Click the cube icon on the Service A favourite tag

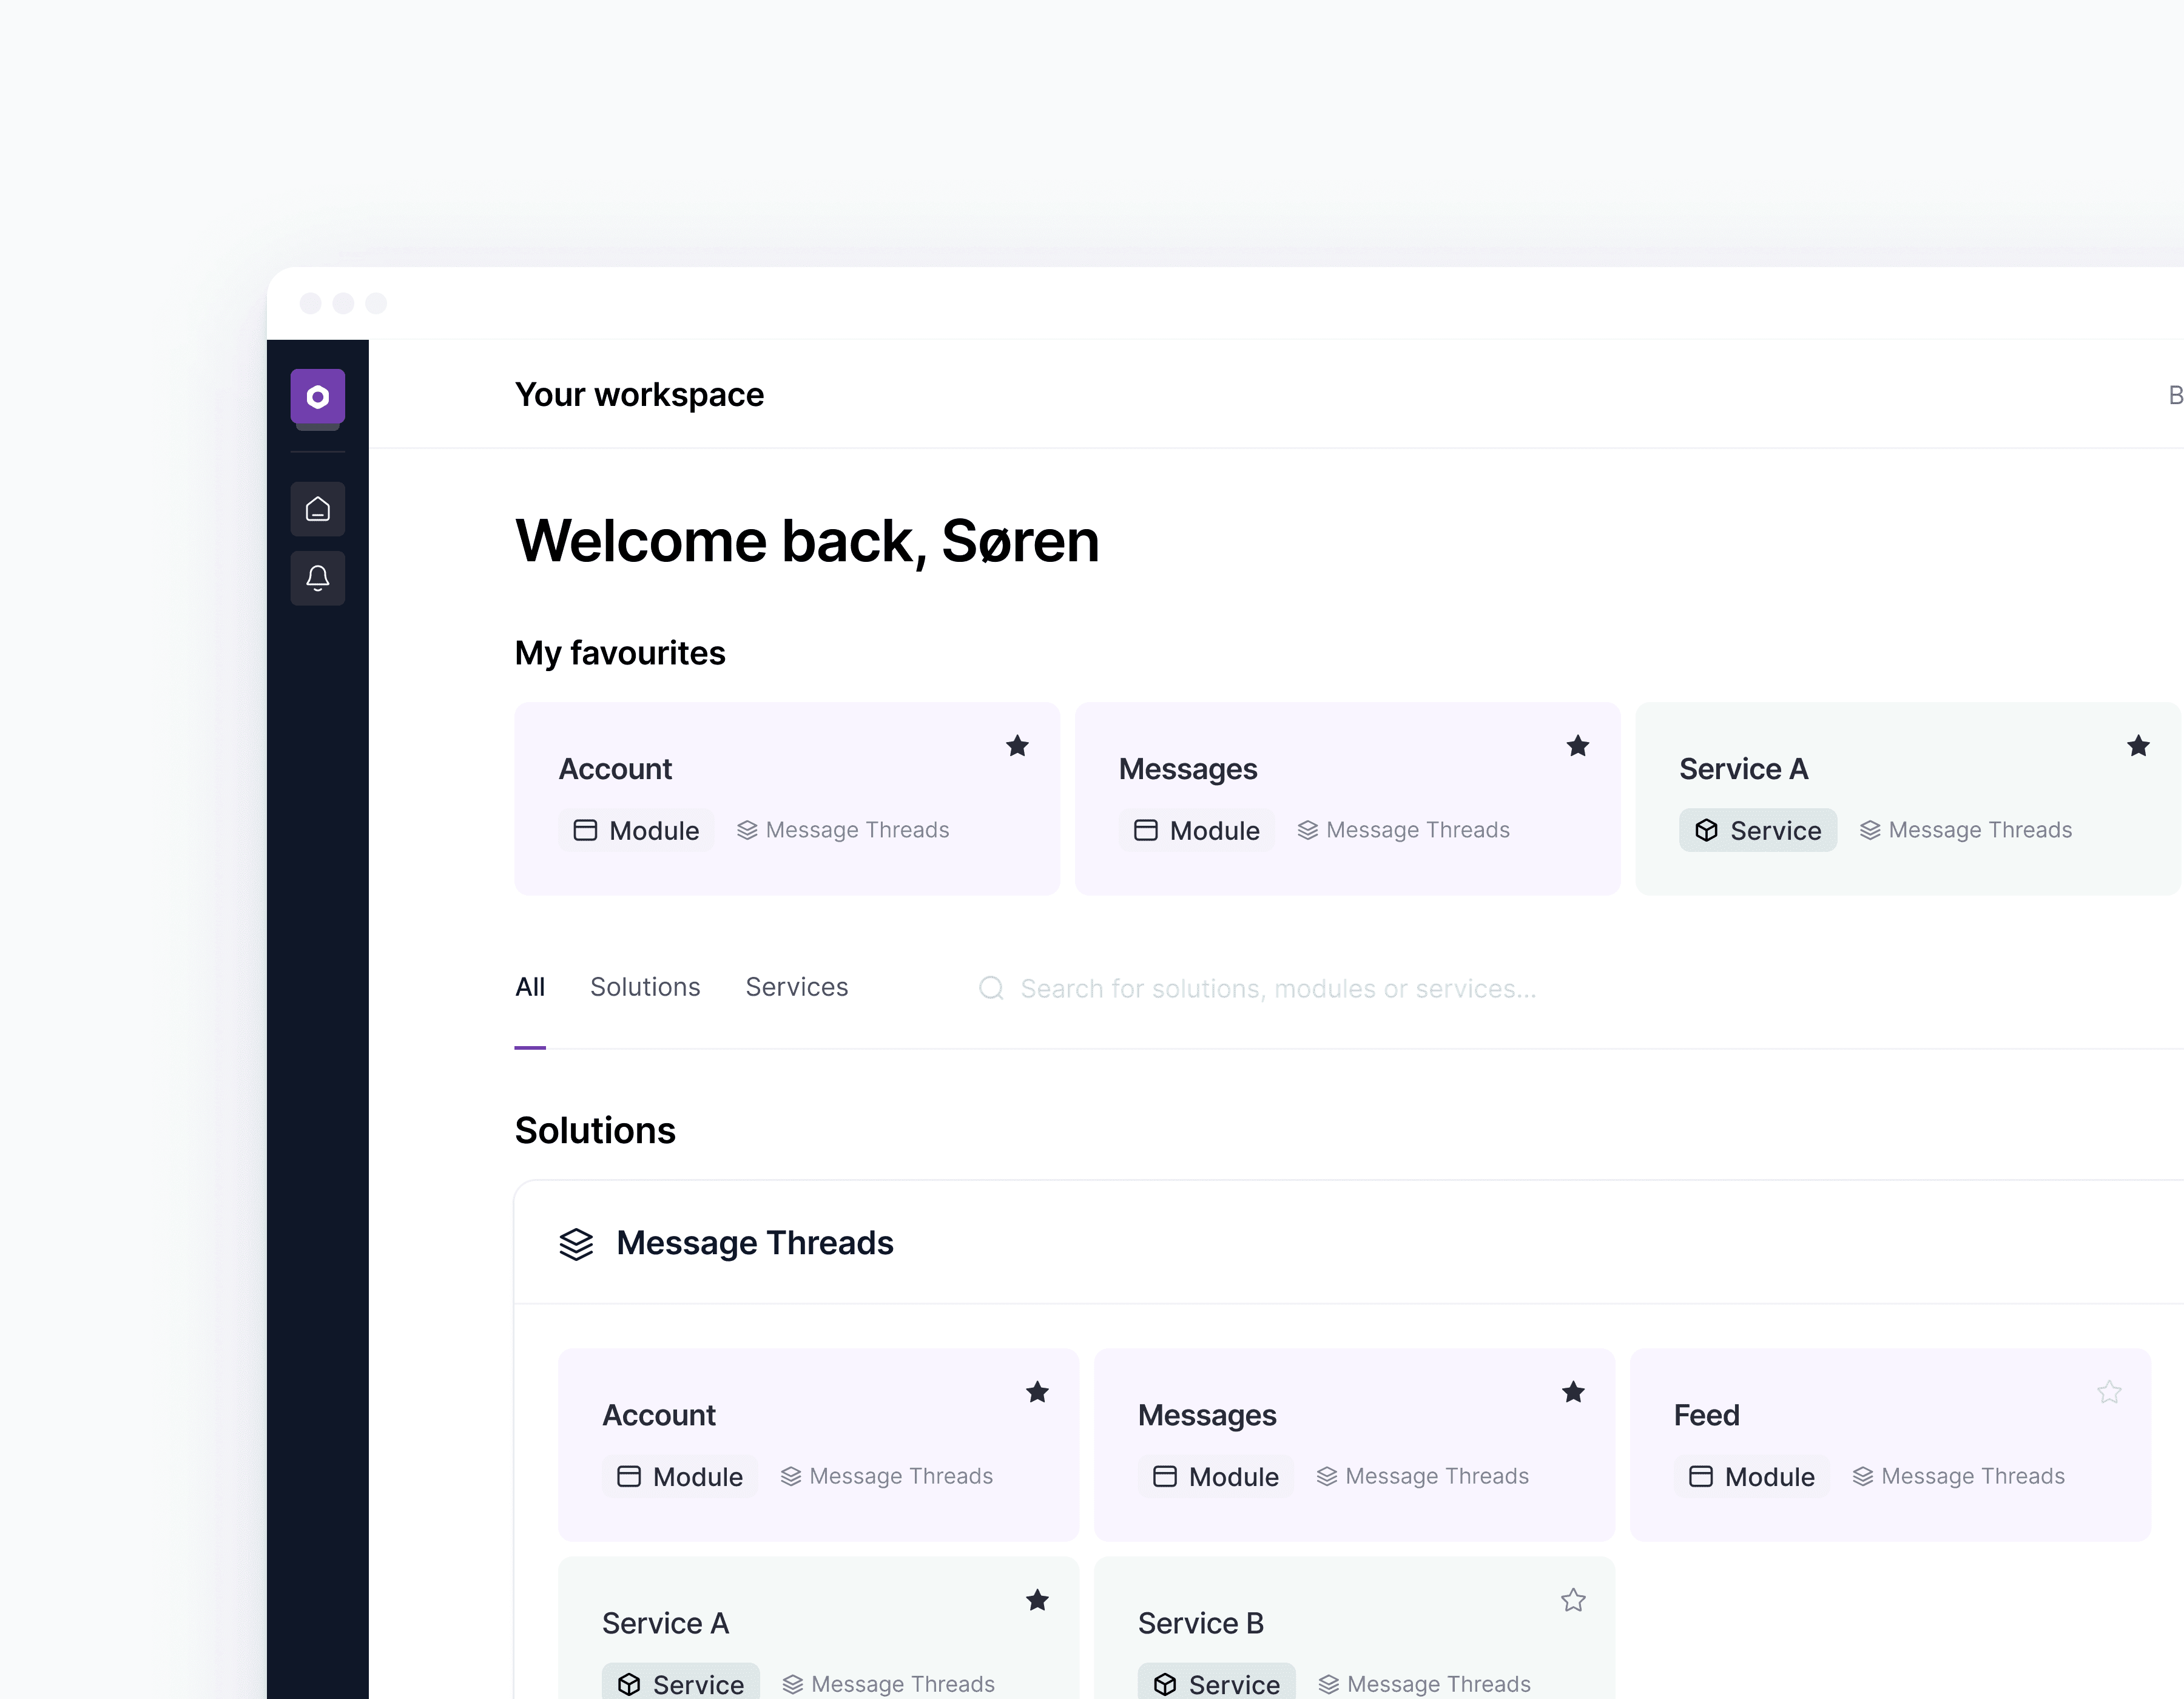click(x=1706, y=830)
